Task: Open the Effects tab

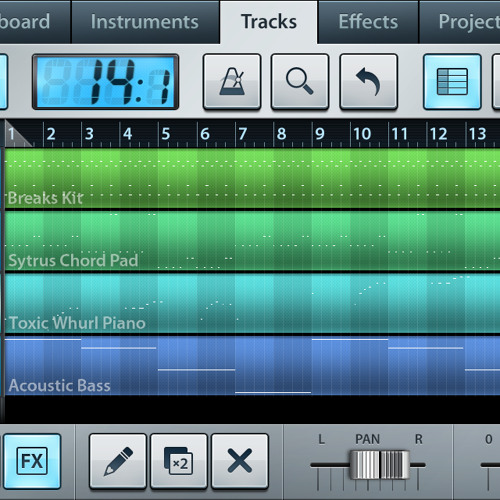Action: (x=368, y=22)
